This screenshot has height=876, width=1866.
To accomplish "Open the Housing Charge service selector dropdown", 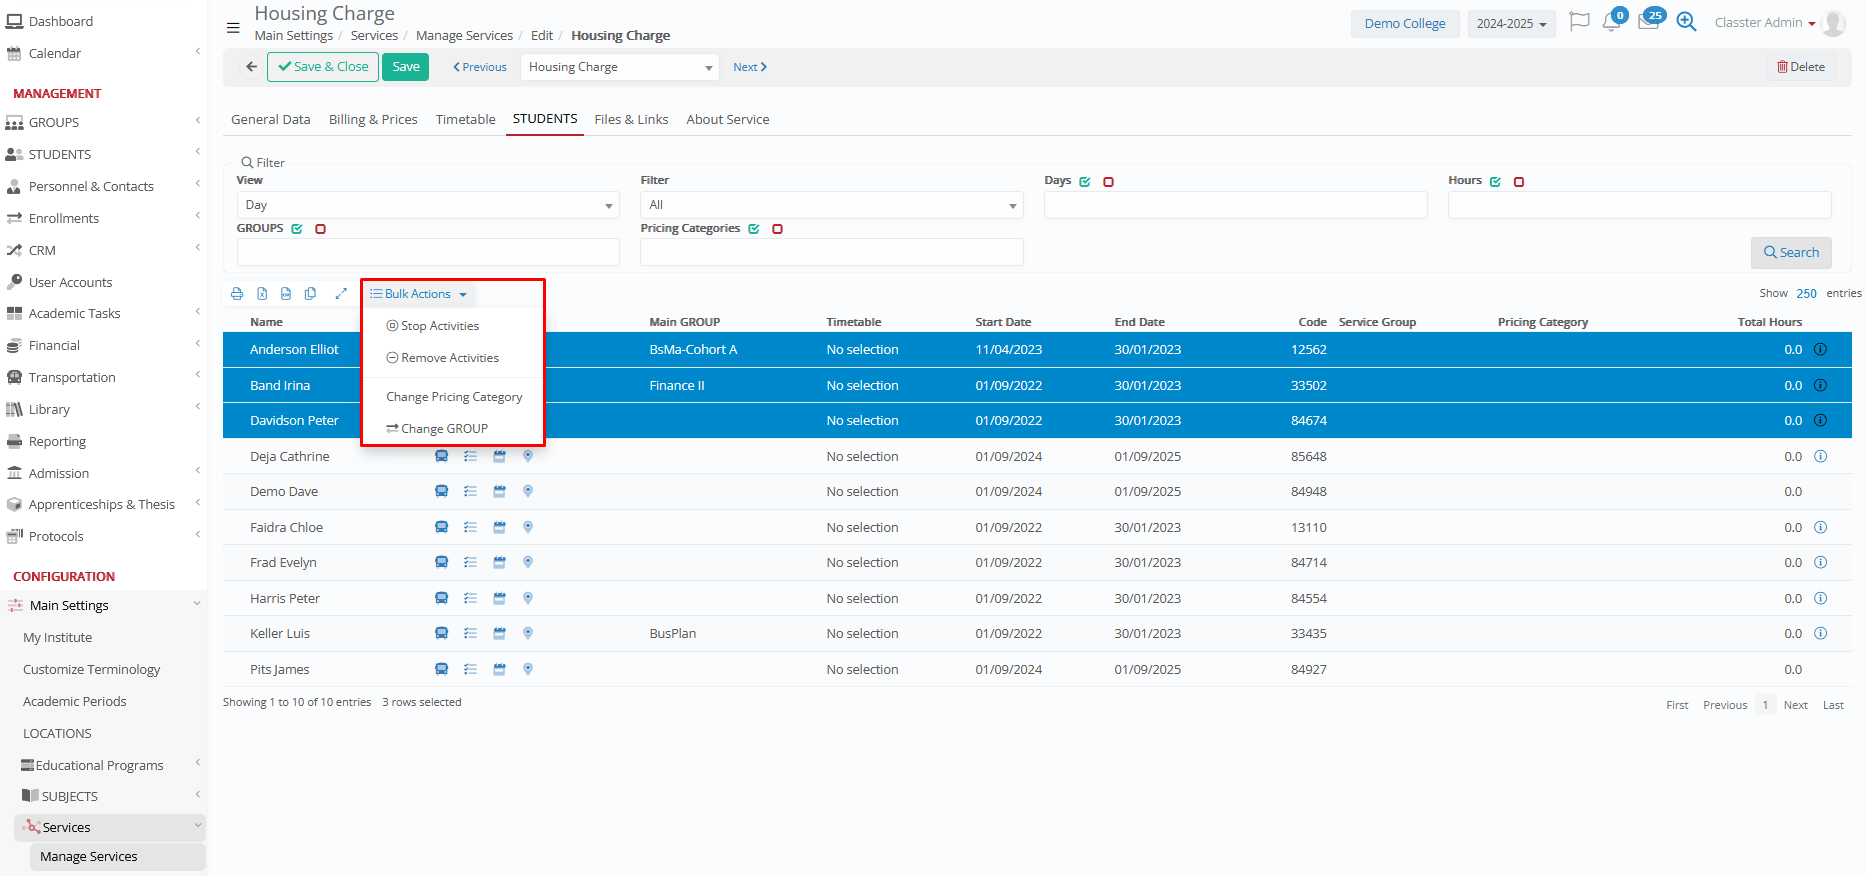I will point(619,67).
